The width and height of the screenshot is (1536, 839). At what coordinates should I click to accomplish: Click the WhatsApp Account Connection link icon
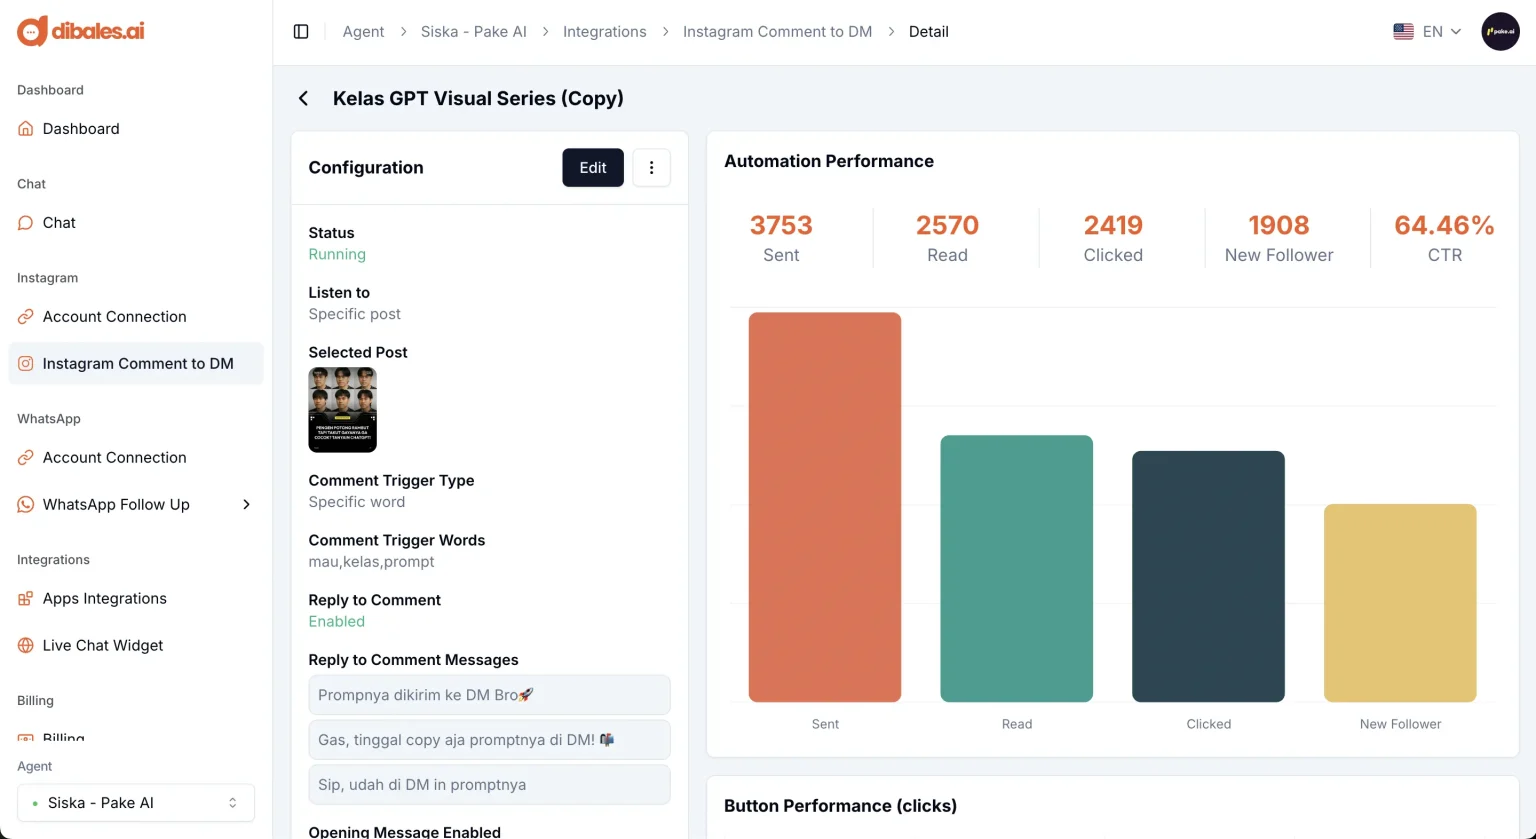25,457
